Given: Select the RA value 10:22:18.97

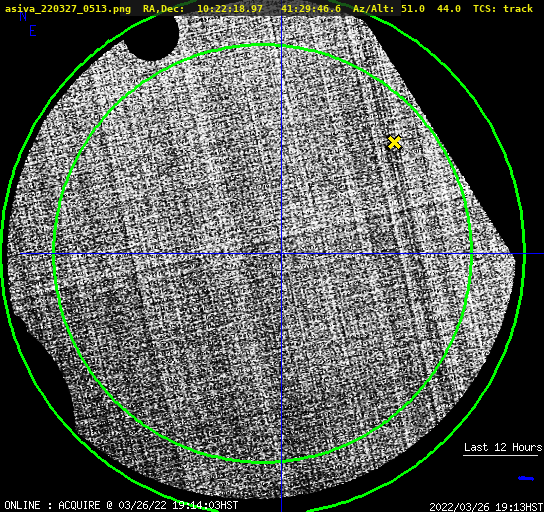Looking at the screenshot, I should (230, 9).
